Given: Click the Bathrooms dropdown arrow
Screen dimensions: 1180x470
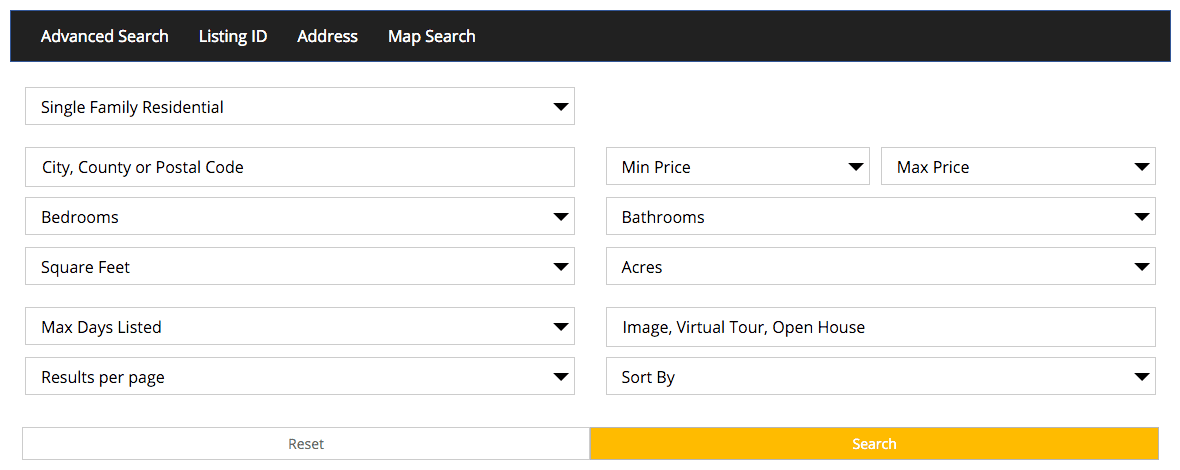Looking at the screenshot, I should pos(1142,217).
